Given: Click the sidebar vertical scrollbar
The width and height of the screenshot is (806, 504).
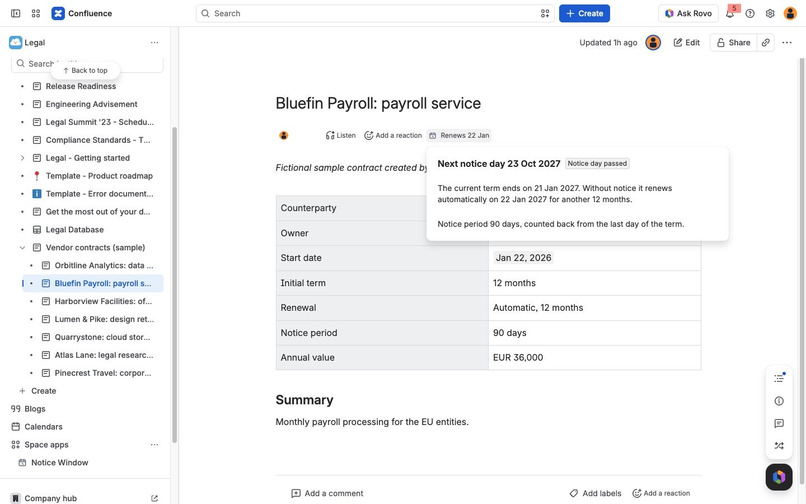Looking at the screenshot, I should [x=175, y=285].
